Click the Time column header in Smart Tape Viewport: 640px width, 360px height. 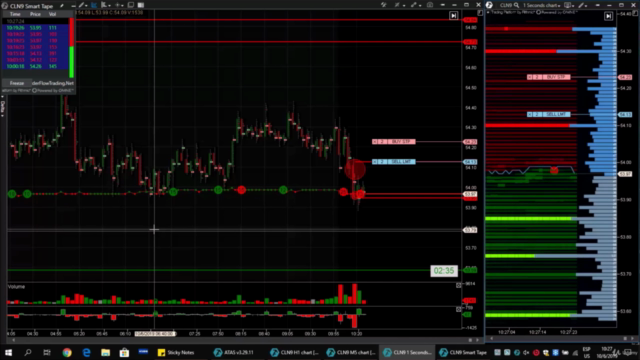point(15,14)
